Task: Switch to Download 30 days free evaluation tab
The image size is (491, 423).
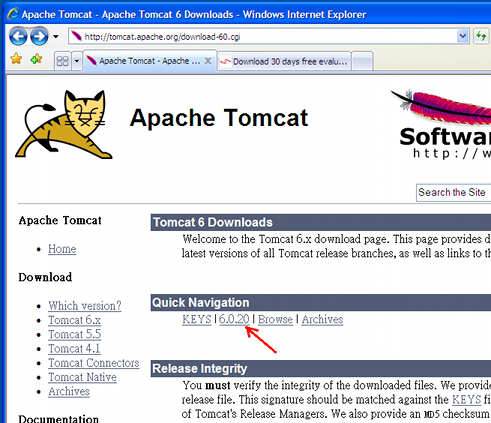Action: [x=284, y=62]
